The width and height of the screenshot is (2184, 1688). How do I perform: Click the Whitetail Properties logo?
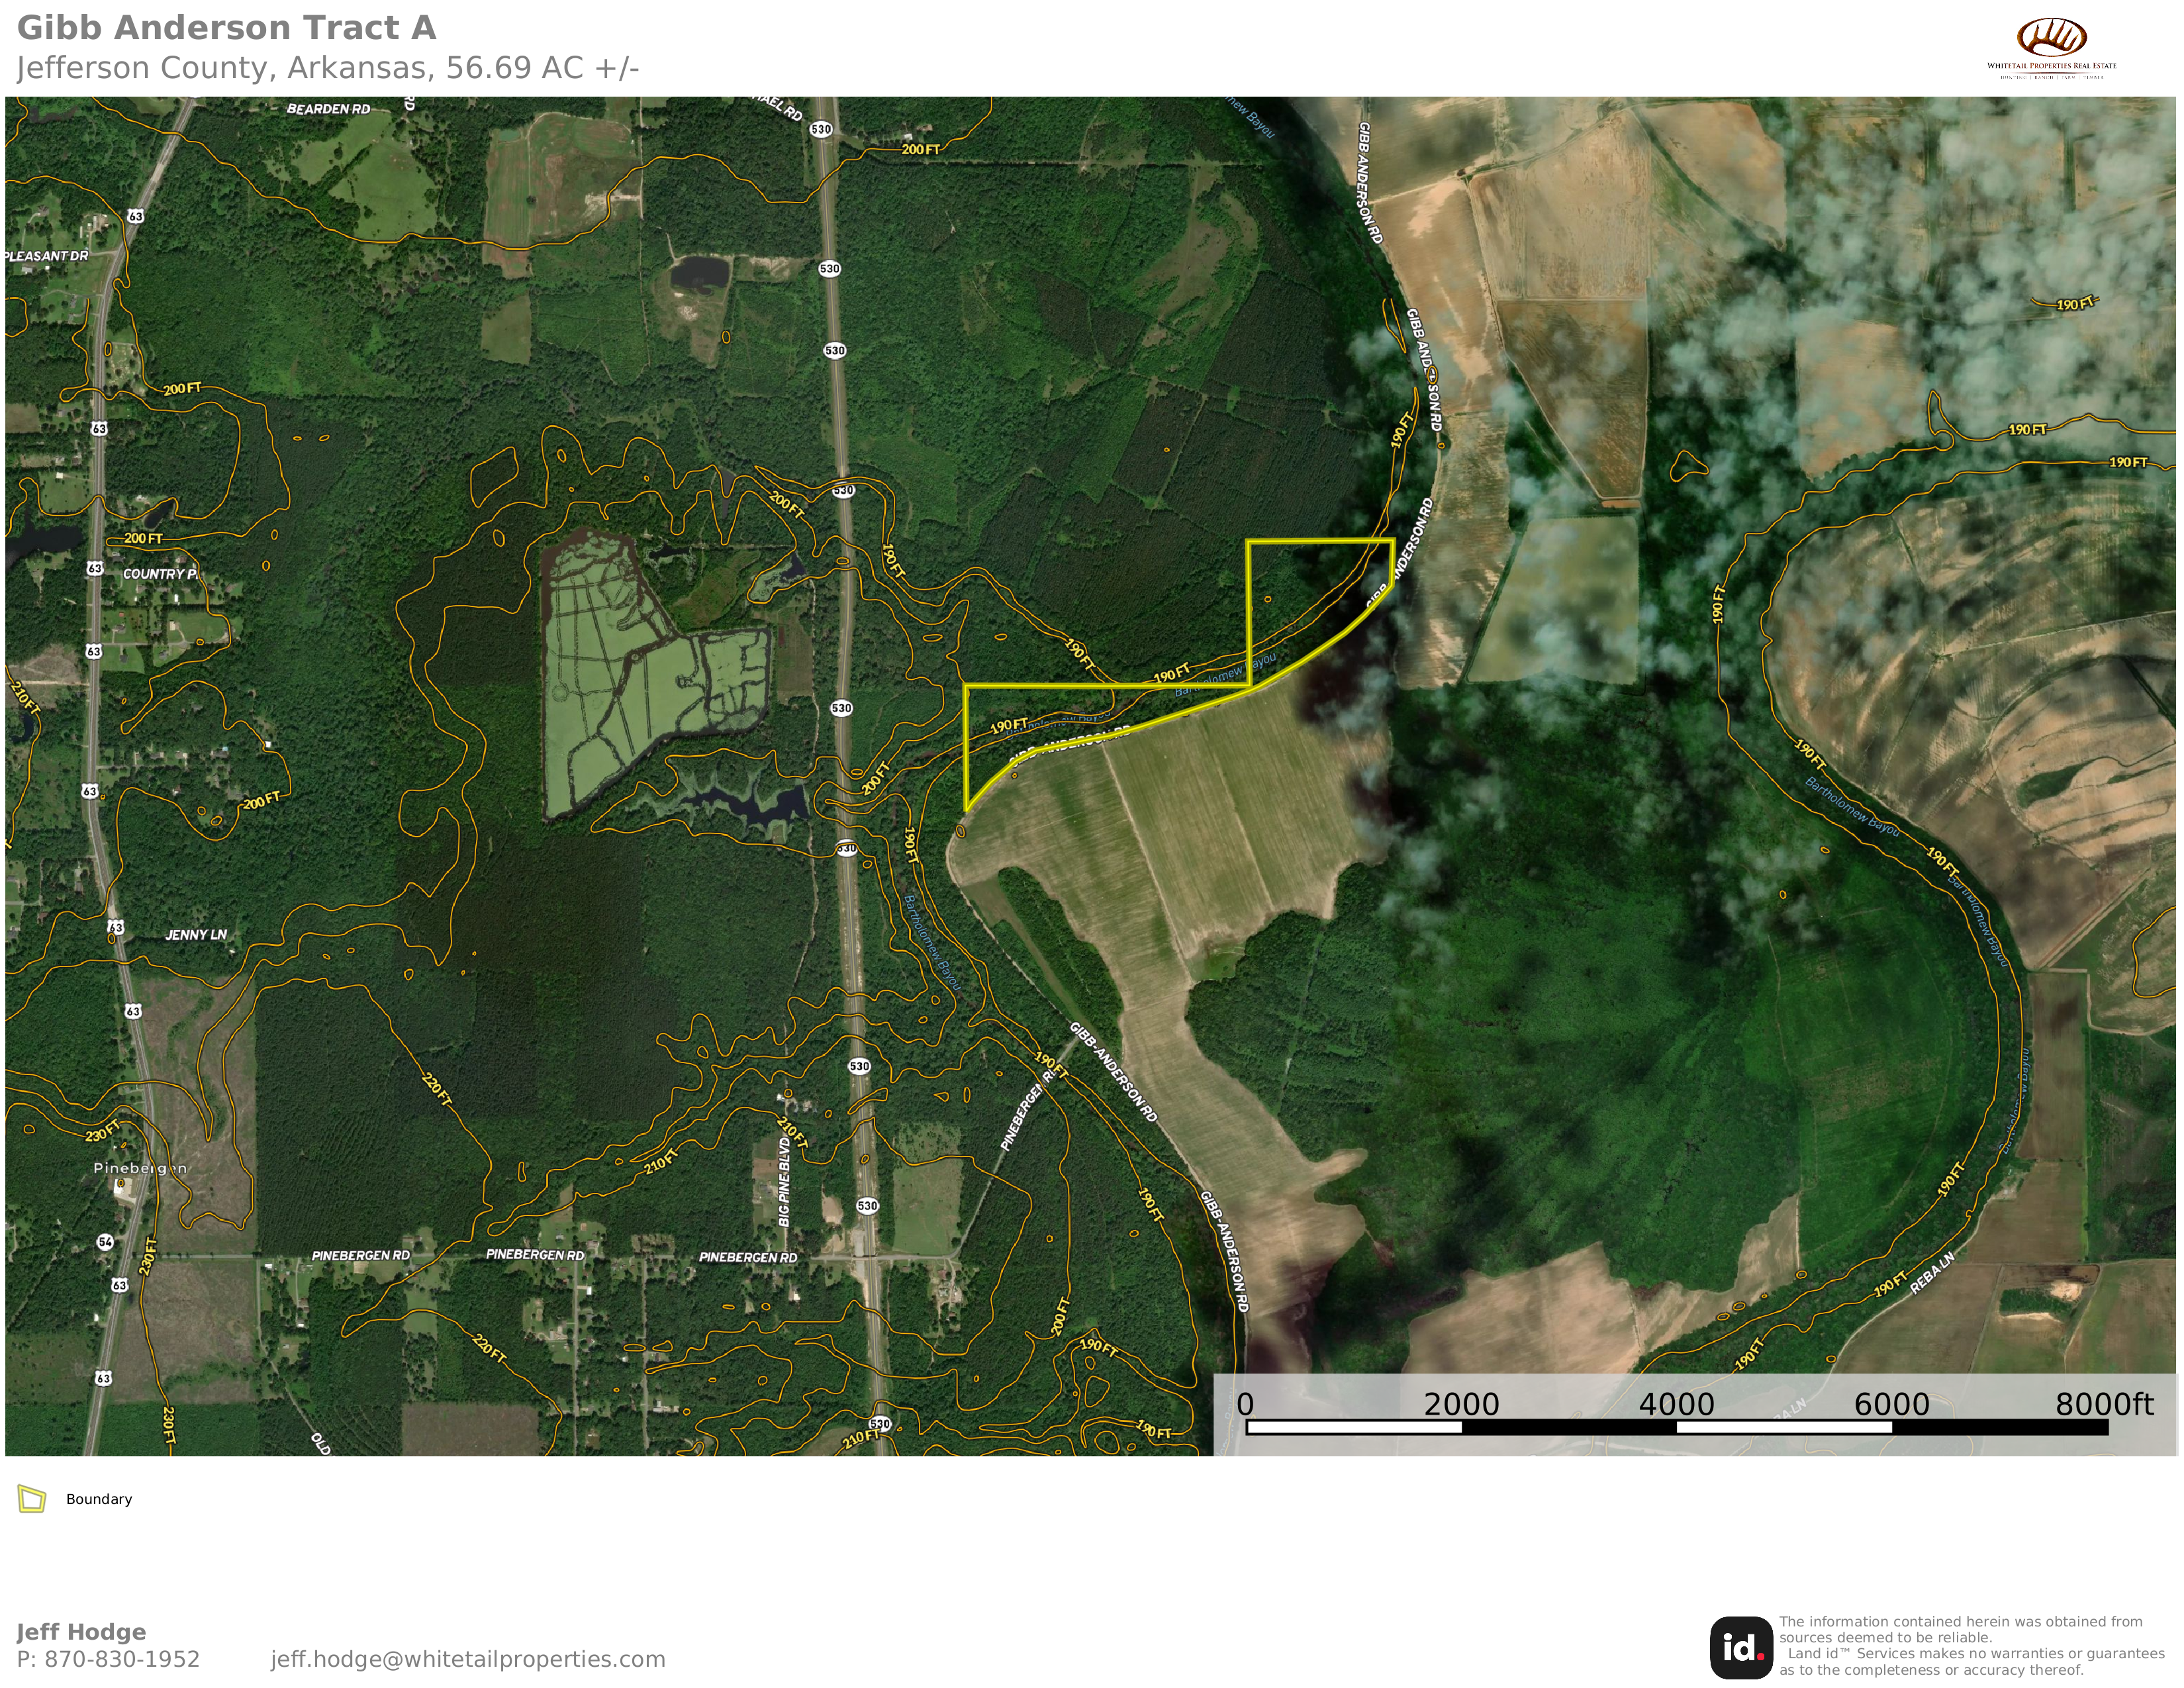[x=2051, y=47]
